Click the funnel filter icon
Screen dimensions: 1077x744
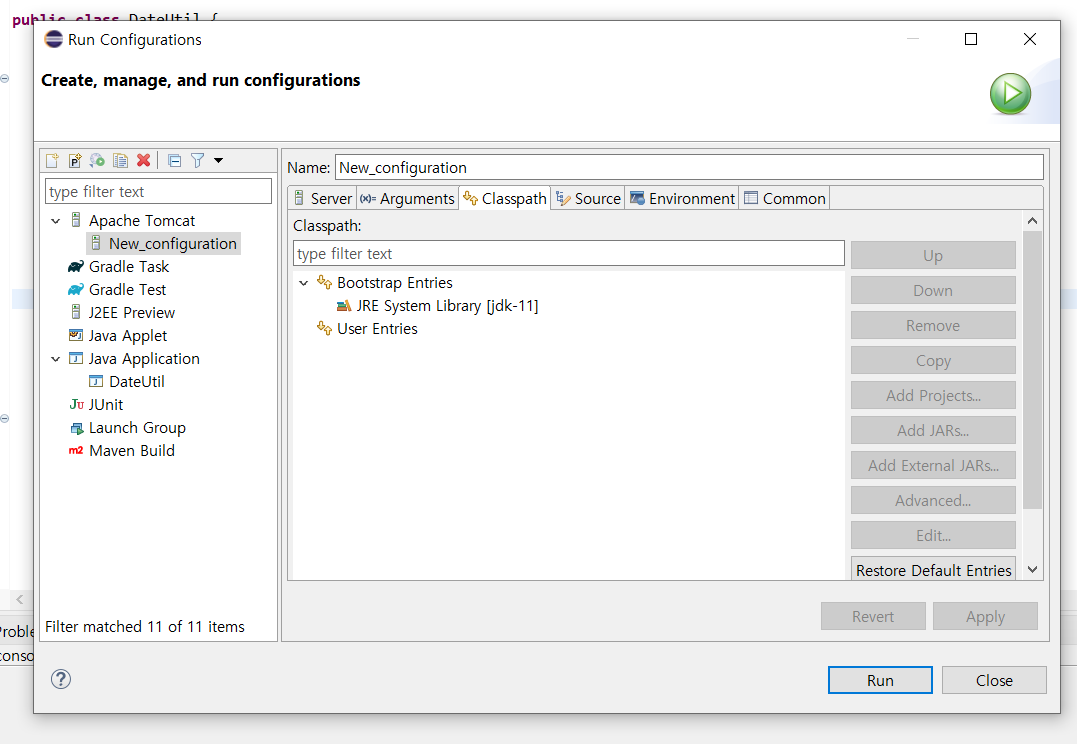[197, 160]
